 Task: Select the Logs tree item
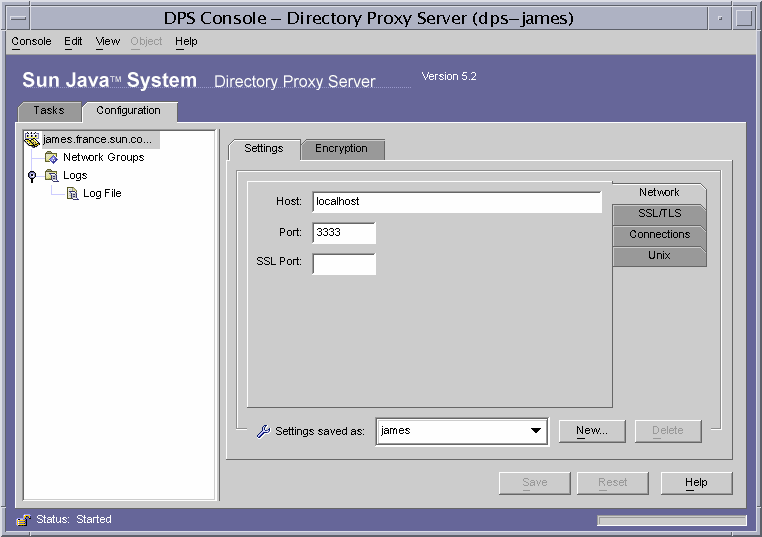coord(75,175)
